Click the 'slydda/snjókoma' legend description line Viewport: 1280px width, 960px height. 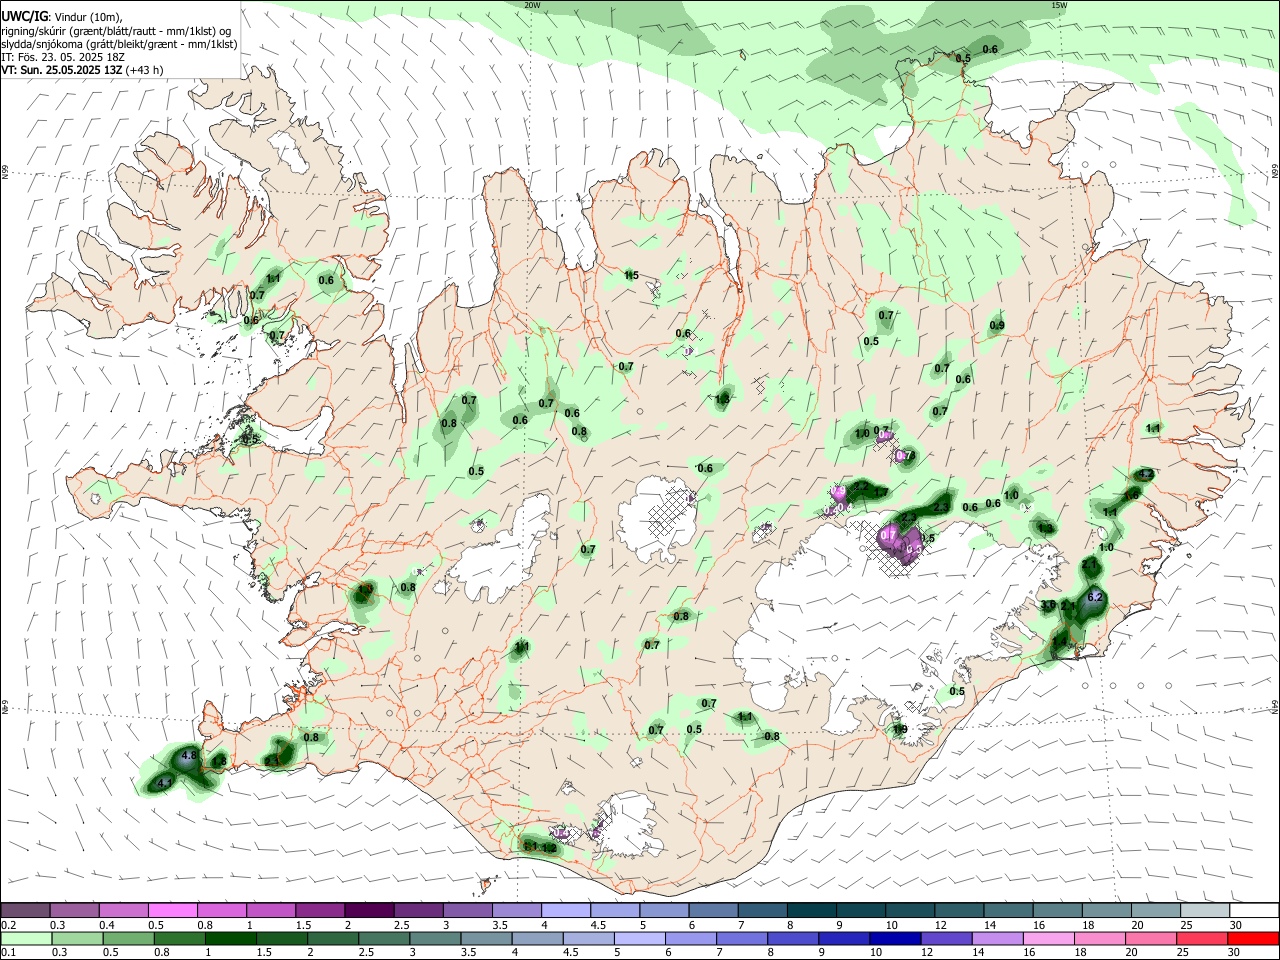[x=120, y=44]
